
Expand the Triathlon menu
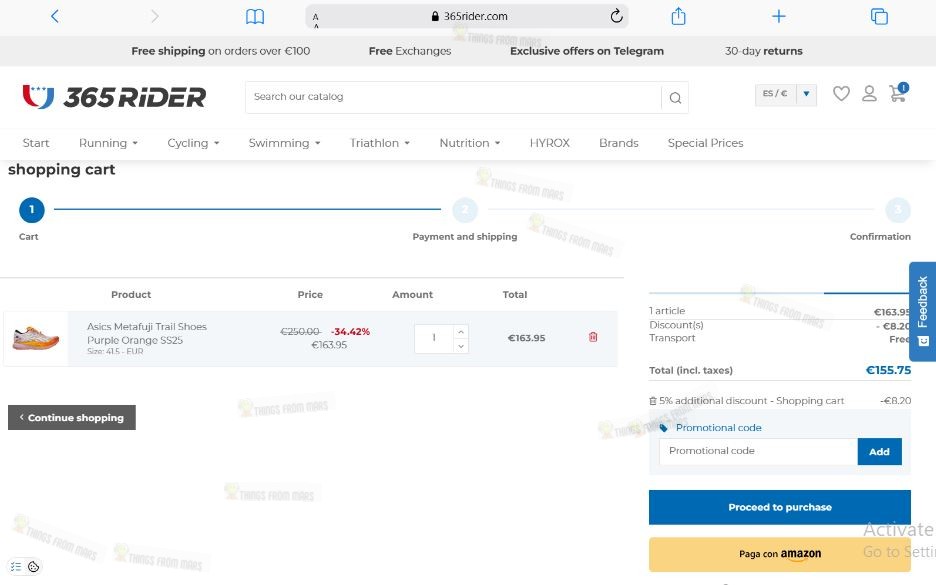379,143
